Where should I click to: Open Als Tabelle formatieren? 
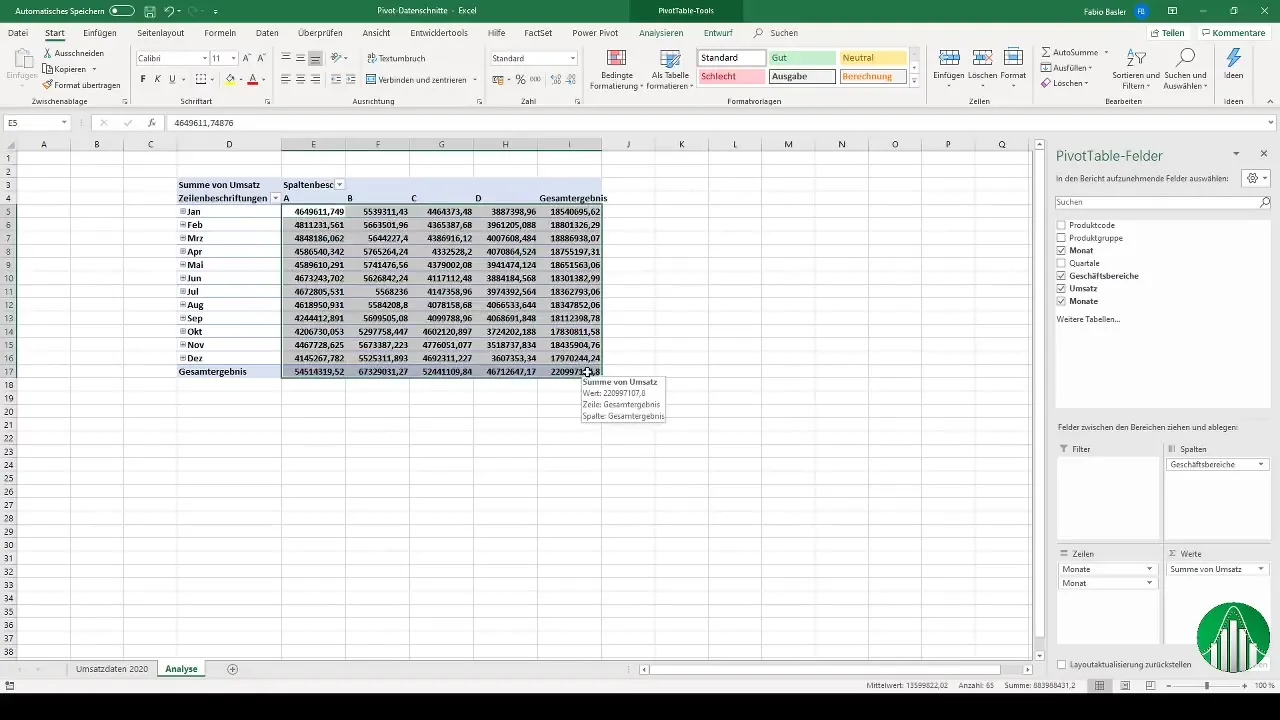pos(671,70)
